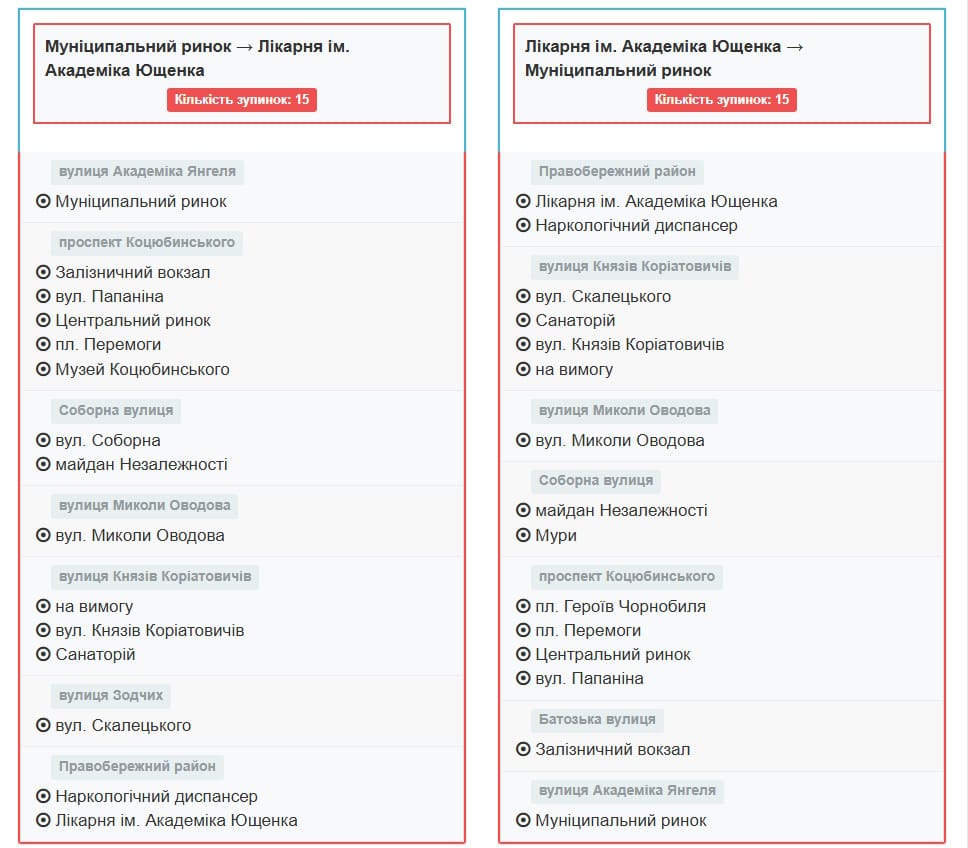The width and height of the screenshot is (968, 848).
Task: Click the marker icon next to Мури
Action: (523, 535)
